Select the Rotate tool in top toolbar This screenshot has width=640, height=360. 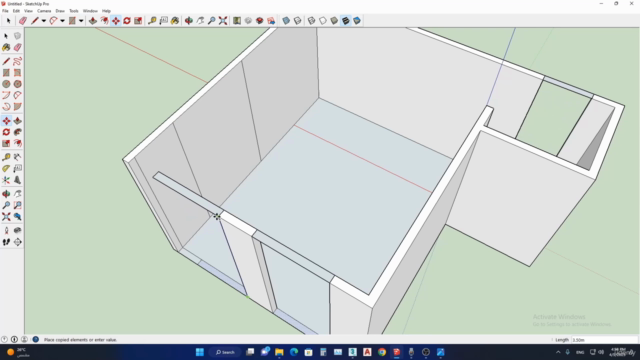pos(127,20)
